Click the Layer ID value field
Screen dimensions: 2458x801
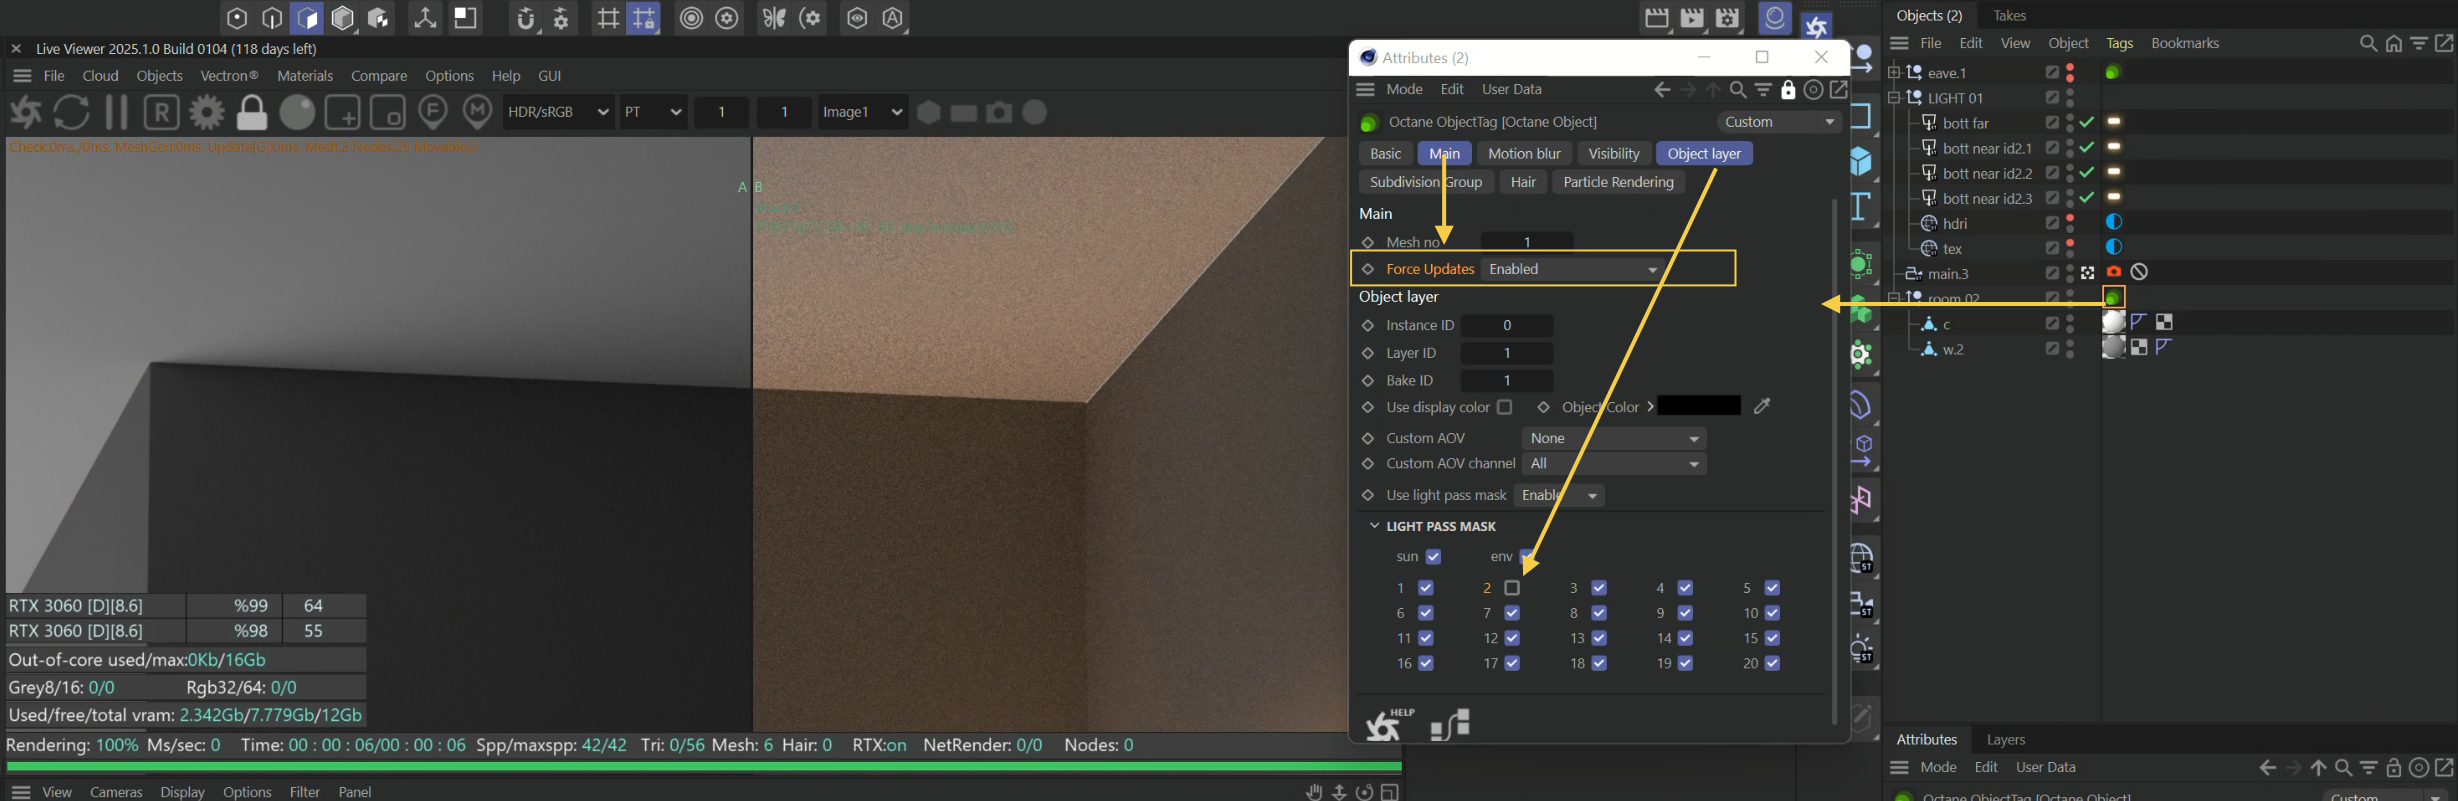1507,353
